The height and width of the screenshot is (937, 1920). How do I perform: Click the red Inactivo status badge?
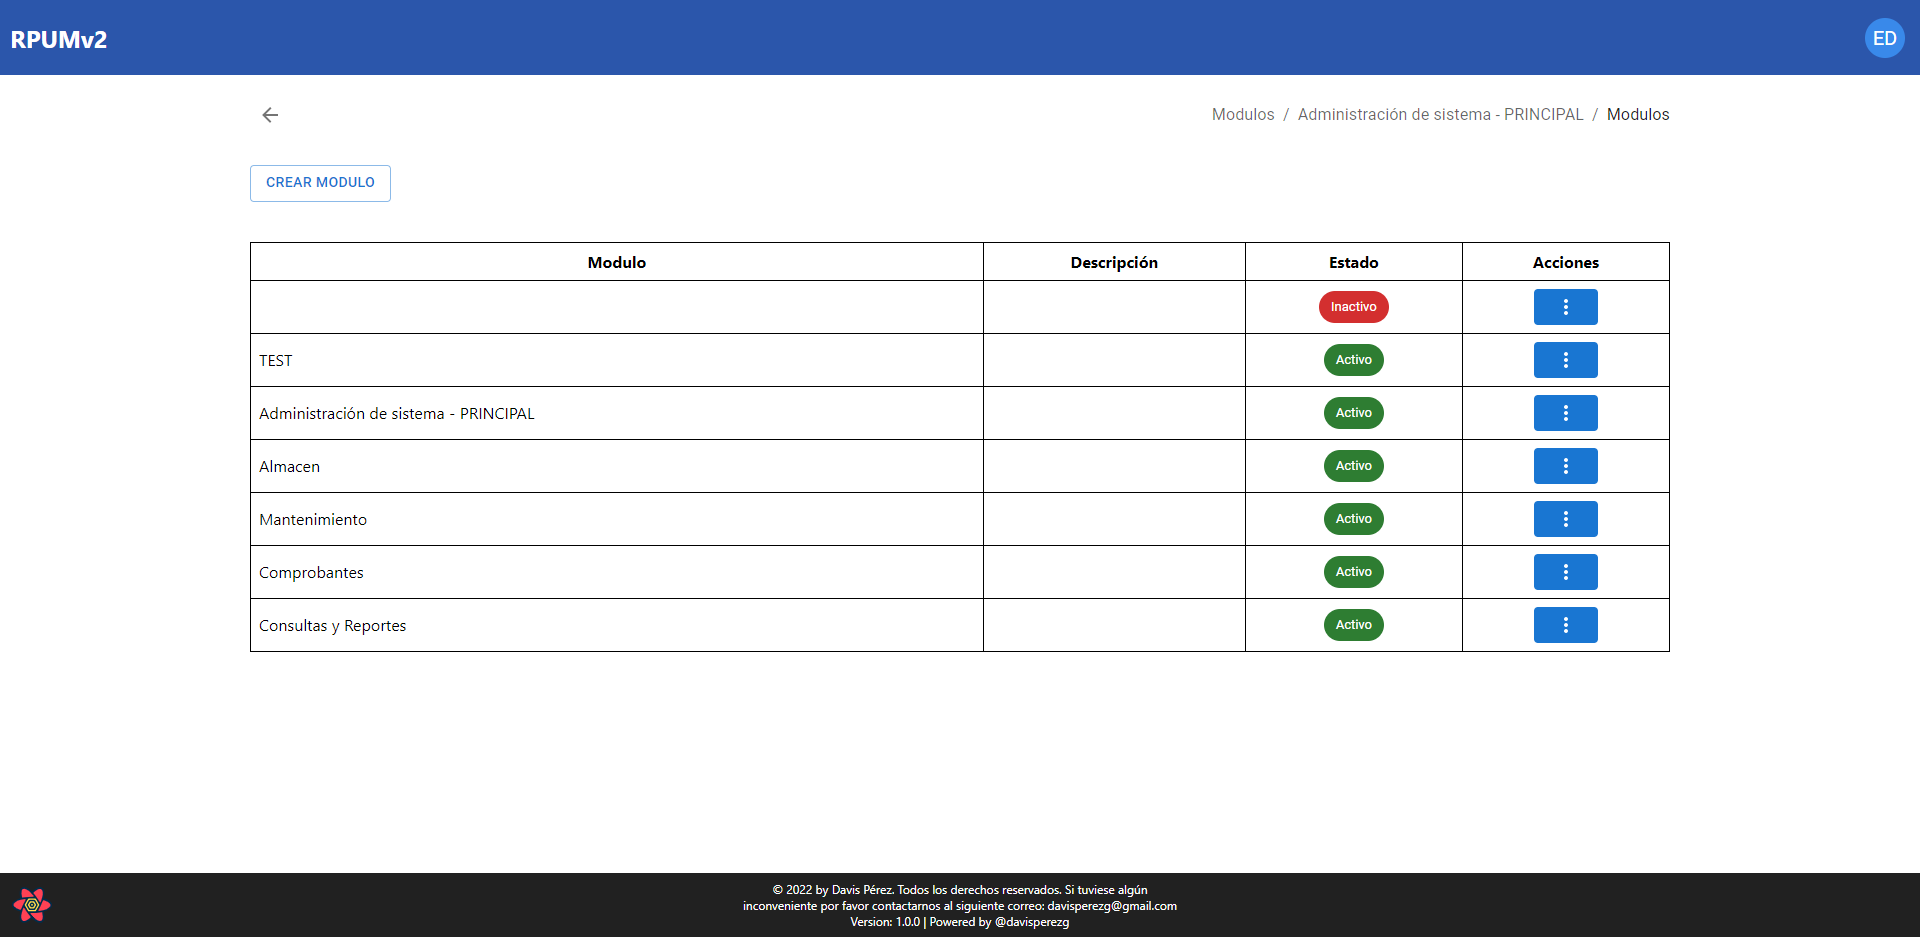(x=1353, y=307)
